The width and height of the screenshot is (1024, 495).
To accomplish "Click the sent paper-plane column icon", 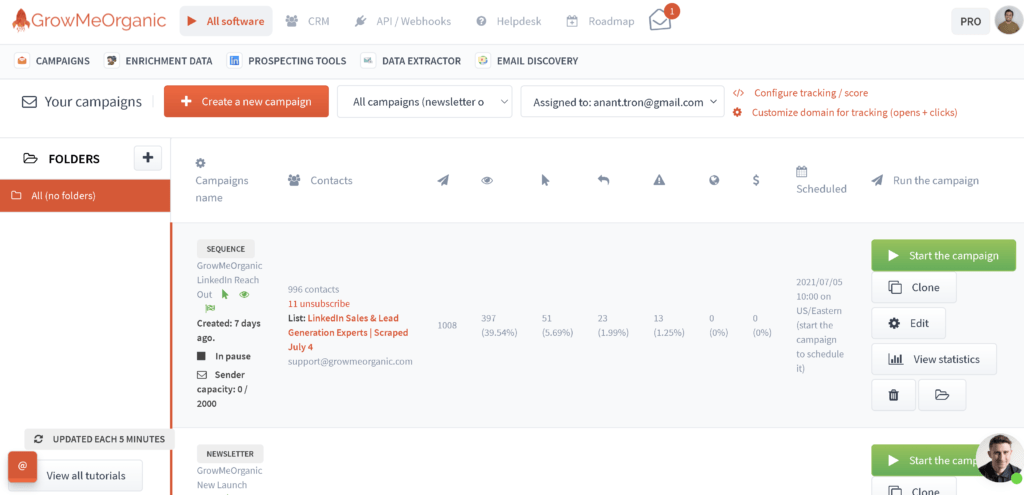I will (443, 180).
